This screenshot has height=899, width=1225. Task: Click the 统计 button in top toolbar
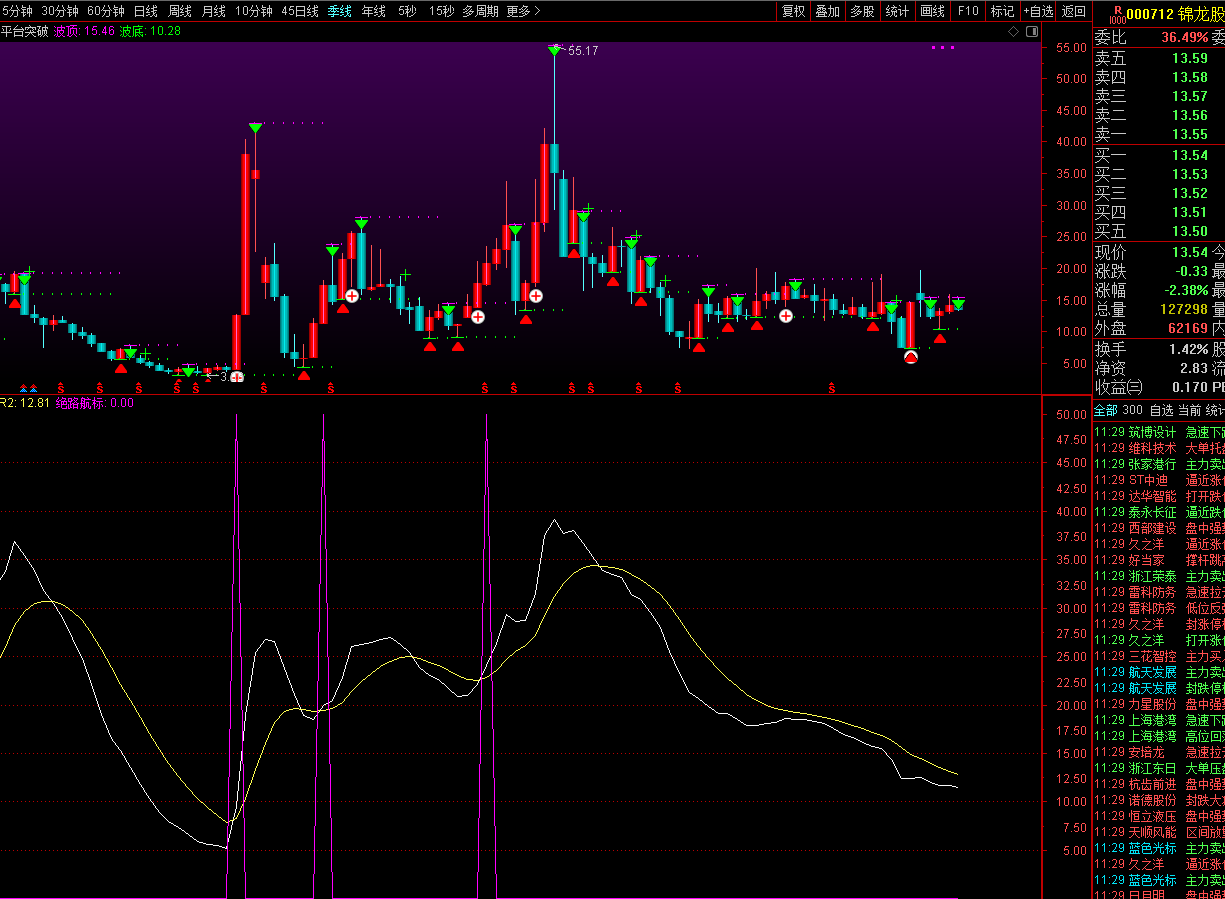coord(897,11)
